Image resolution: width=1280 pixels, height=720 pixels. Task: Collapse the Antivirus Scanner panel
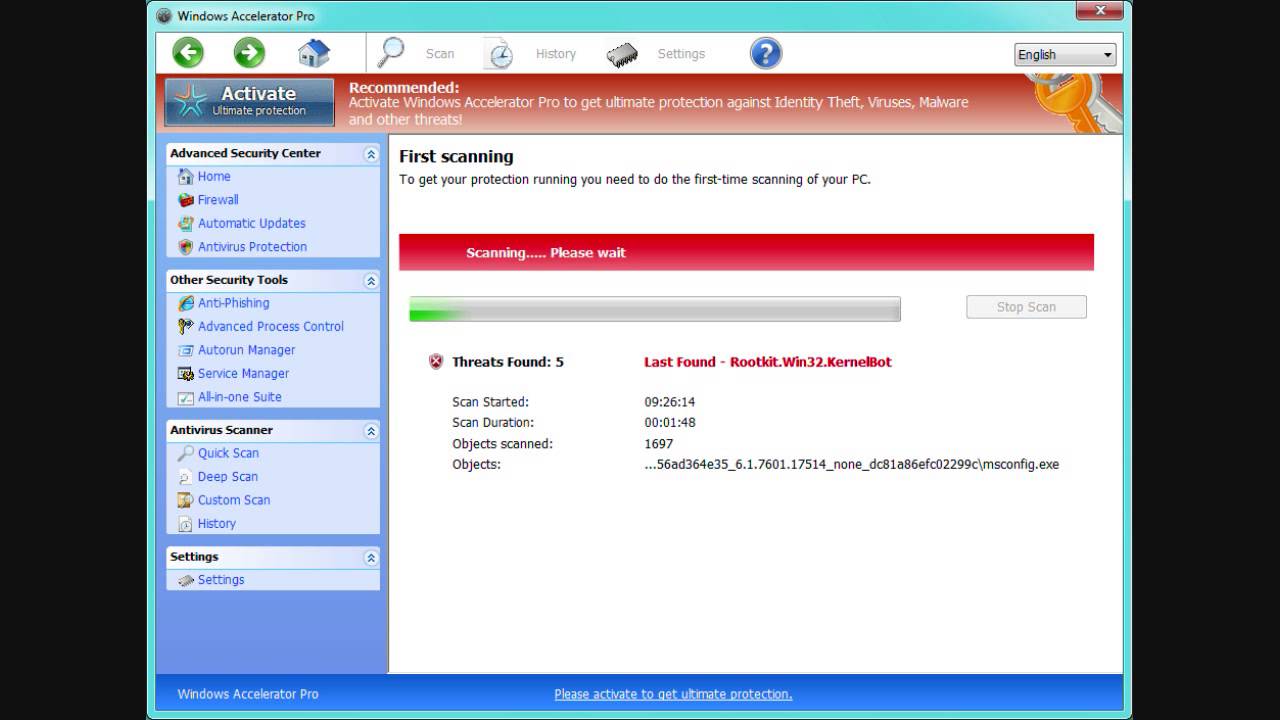point(371,431)
